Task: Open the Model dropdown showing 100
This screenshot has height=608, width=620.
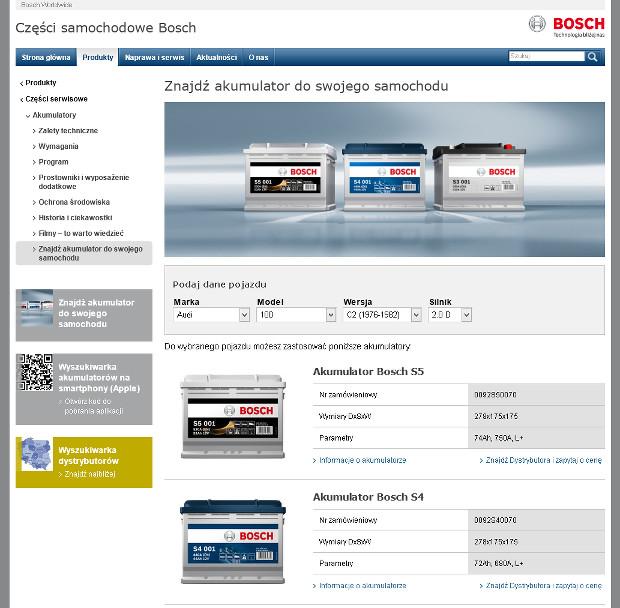Action: (296, 315)
